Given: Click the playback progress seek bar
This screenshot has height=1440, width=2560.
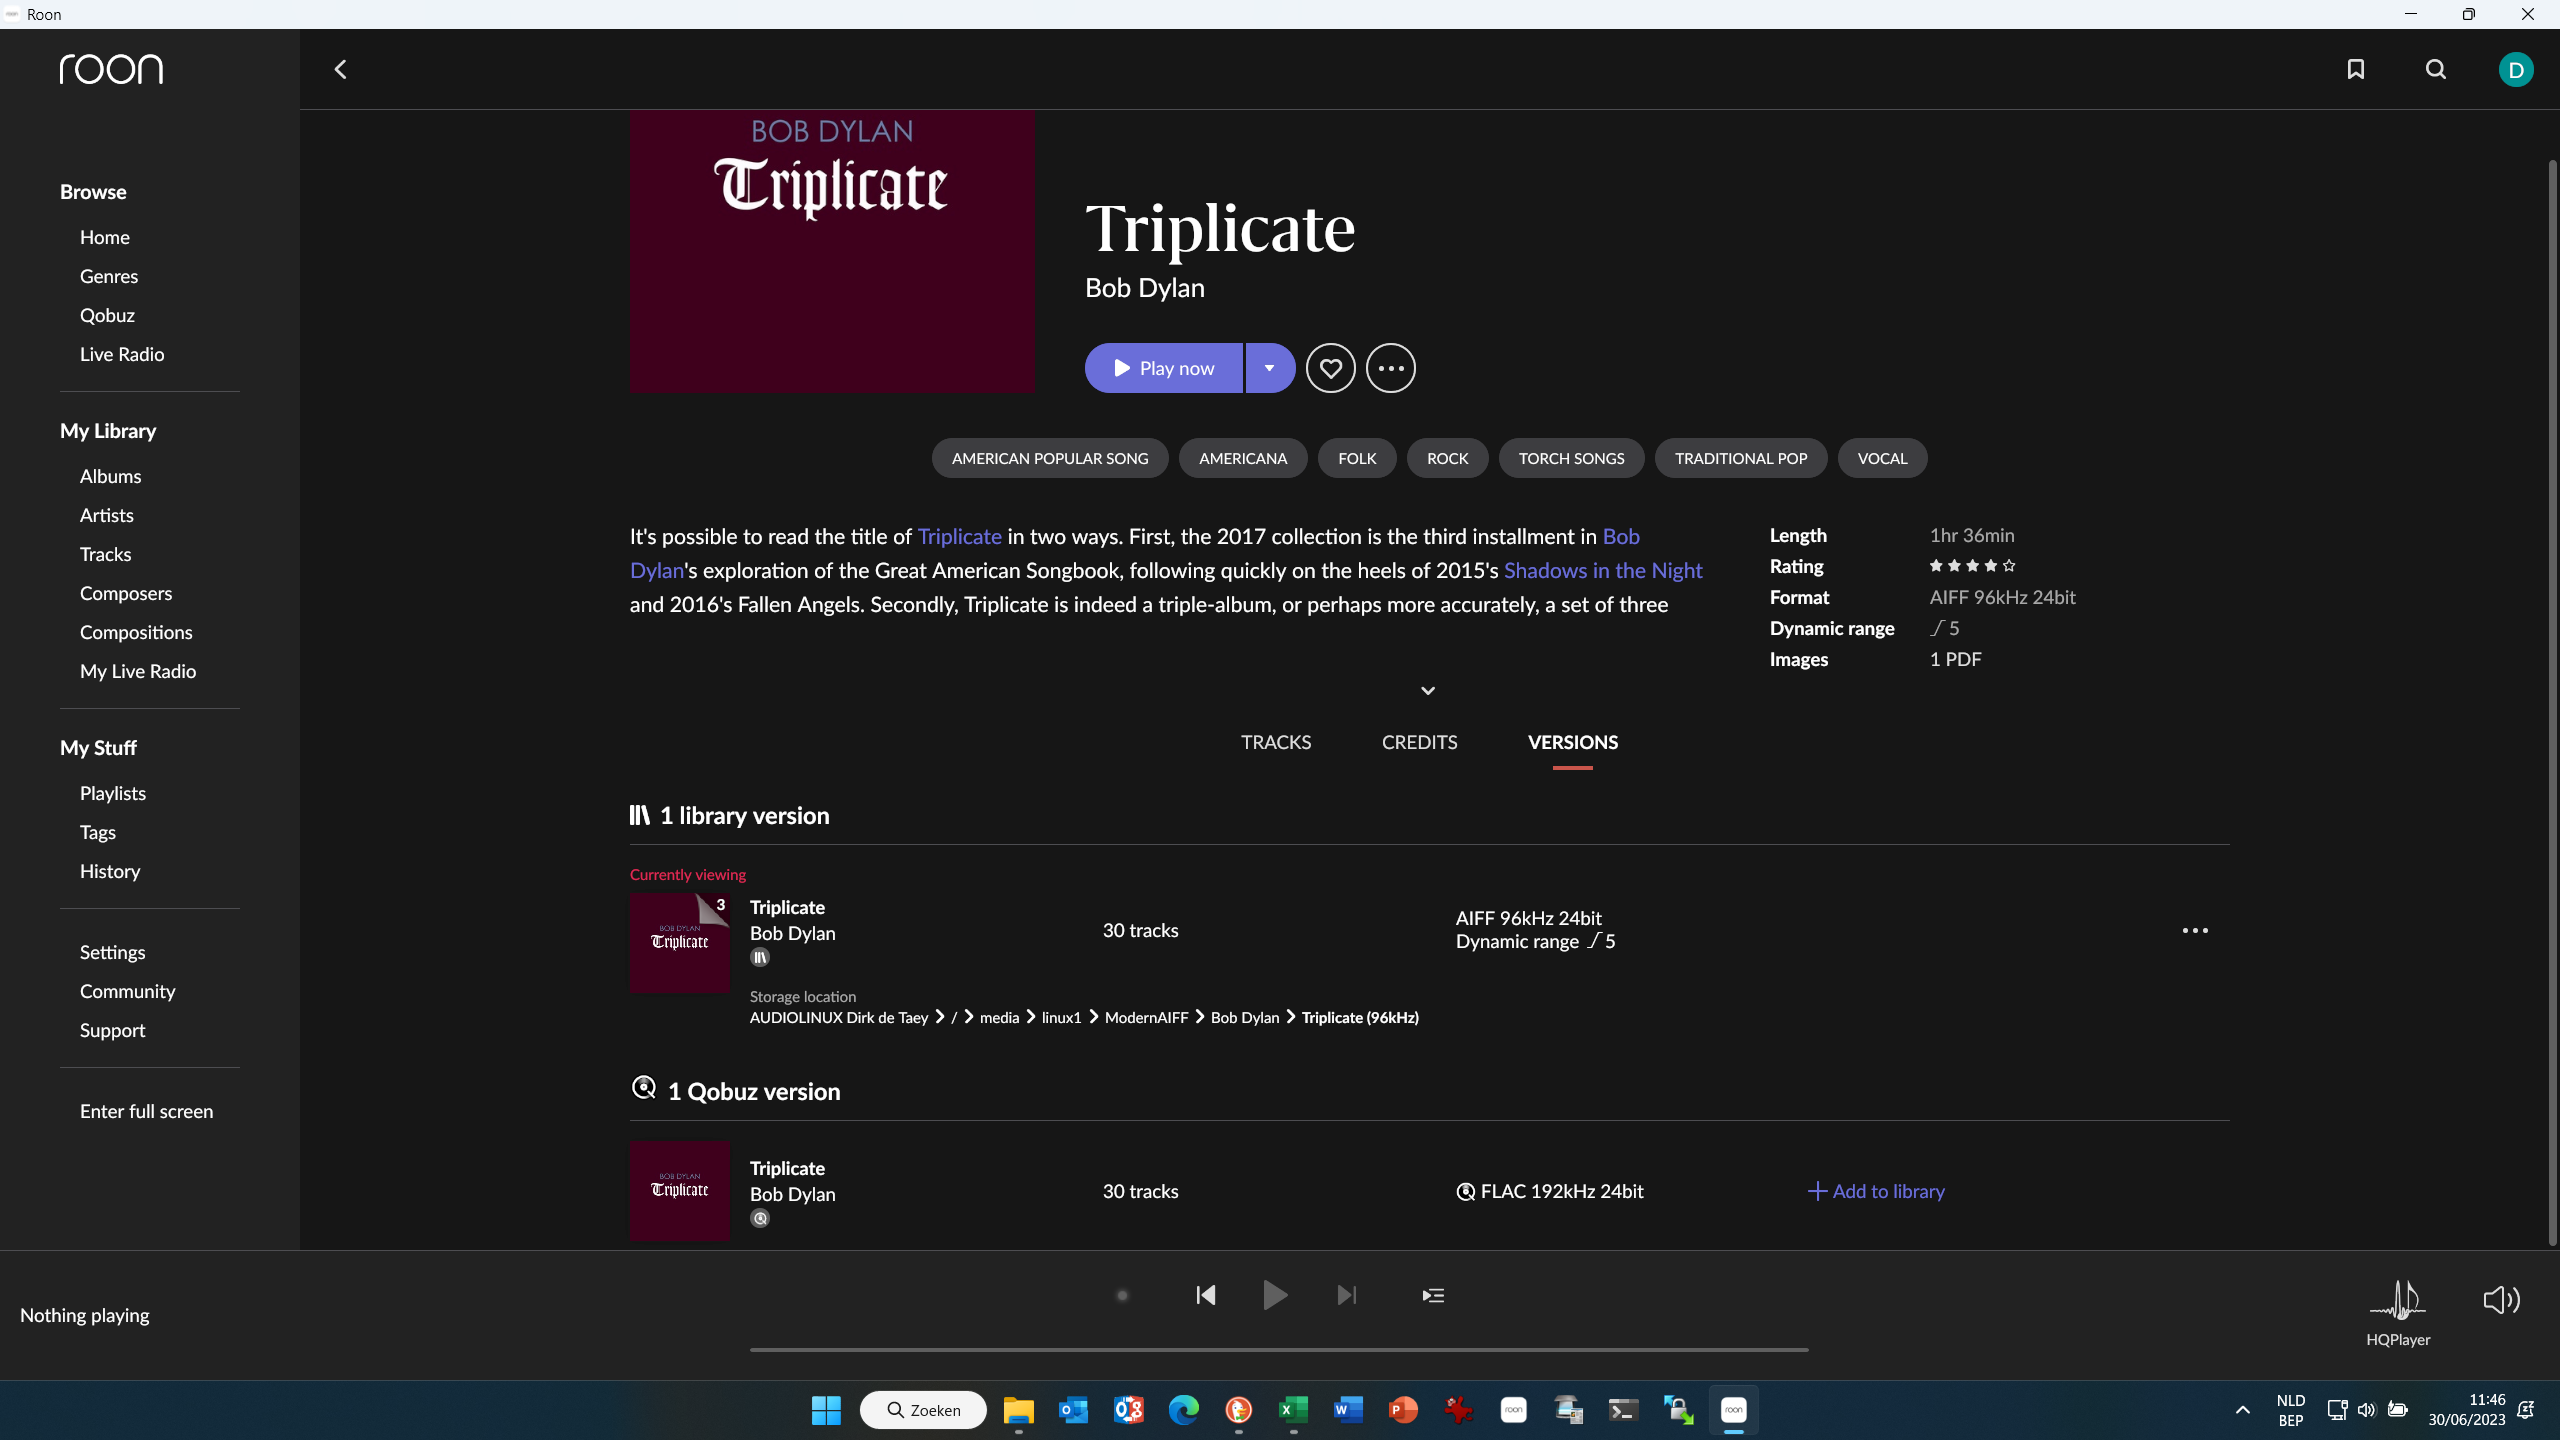Looking at the screenshot, I should [x=1279, y=1349].
